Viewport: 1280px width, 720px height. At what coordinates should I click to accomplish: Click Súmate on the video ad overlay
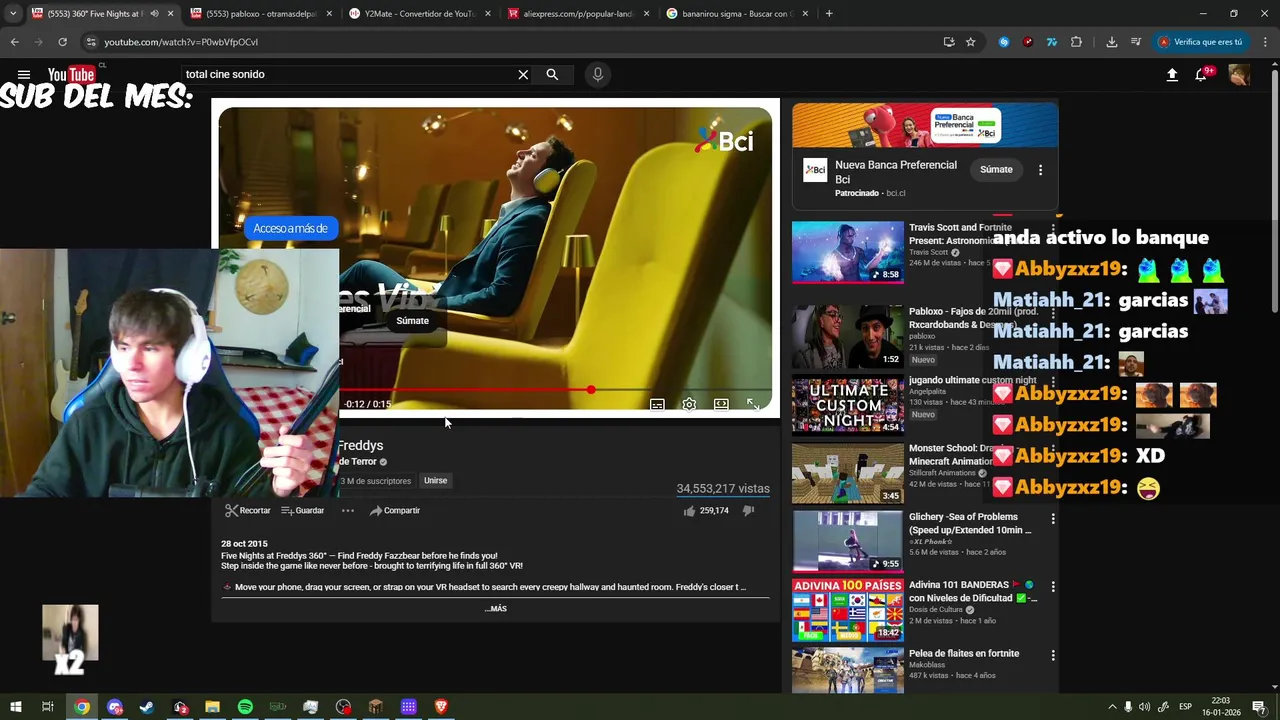[412, 321]
